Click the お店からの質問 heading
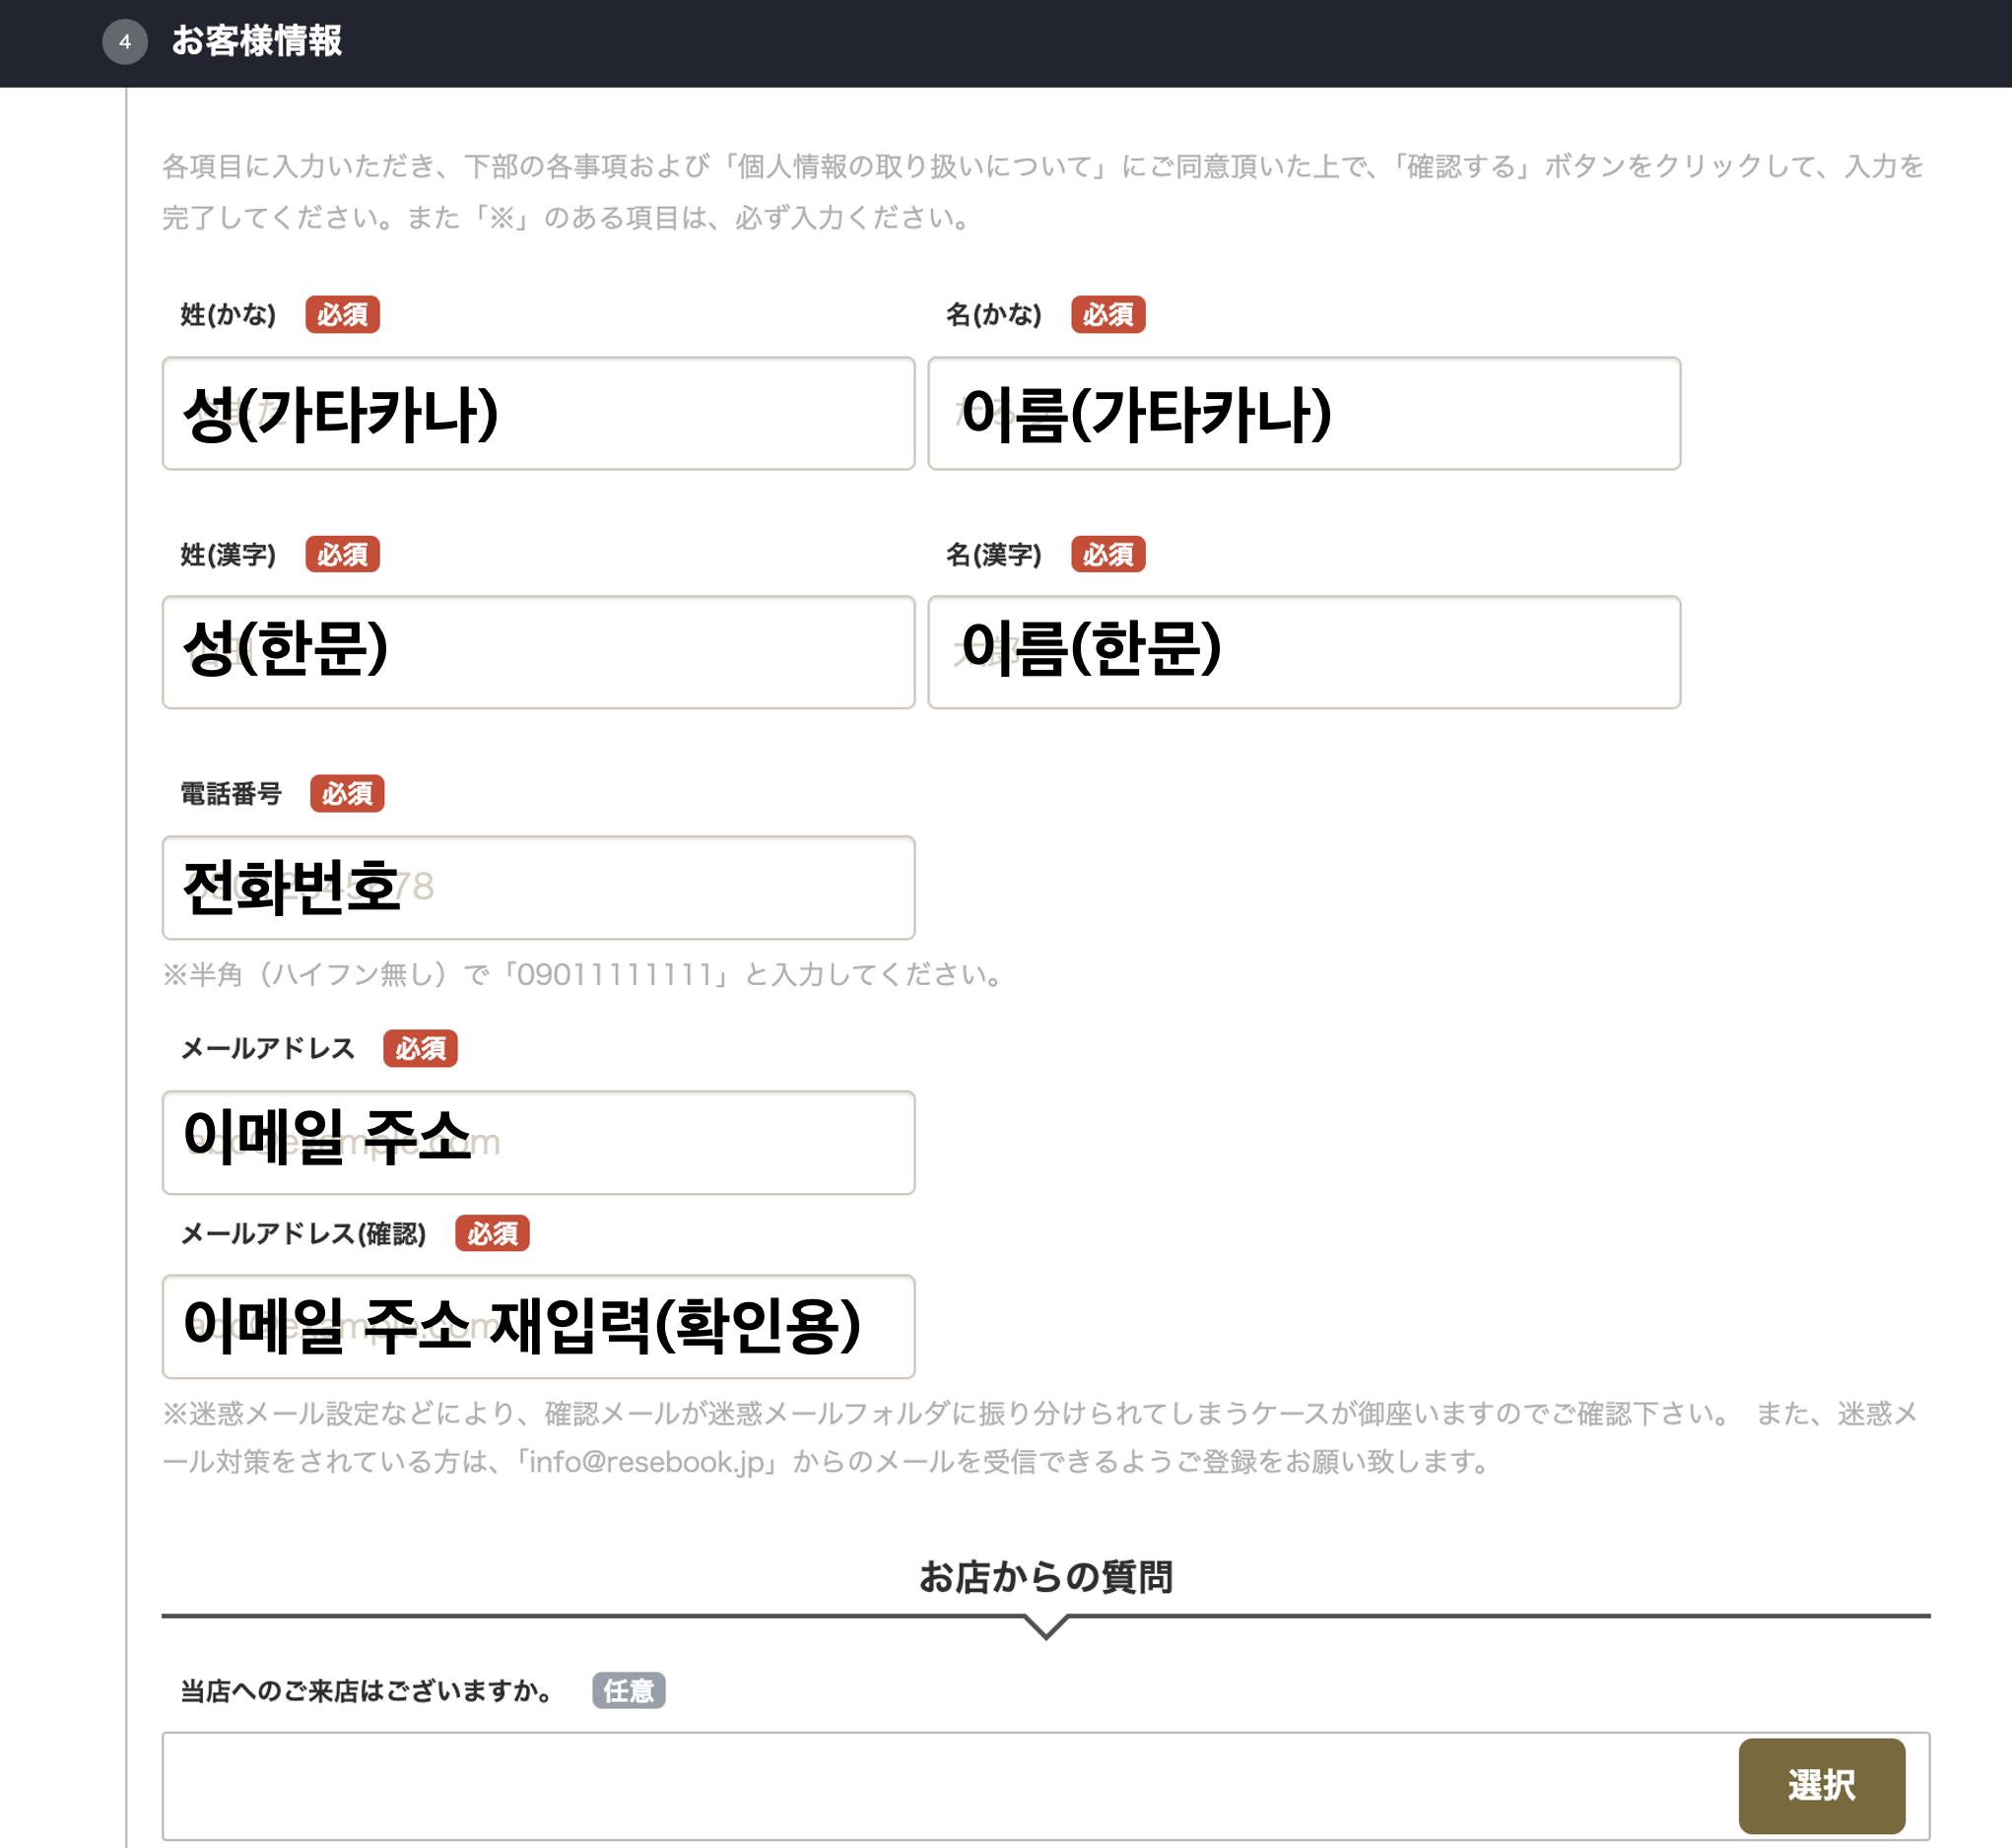The width and height of the screenshot is (2012, 1848). click(x=1046, y=1577)
